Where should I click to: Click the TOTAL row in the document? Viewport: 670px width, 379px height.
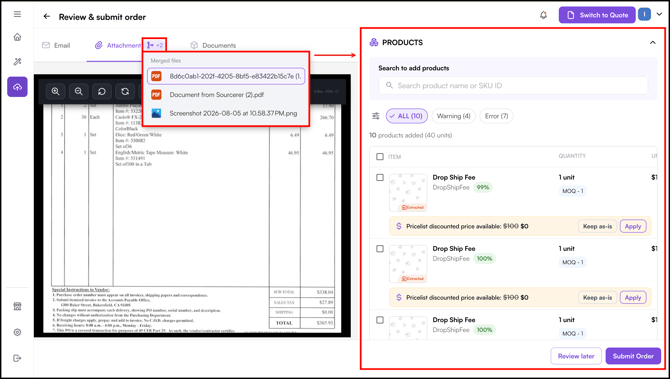coord(302,323)
